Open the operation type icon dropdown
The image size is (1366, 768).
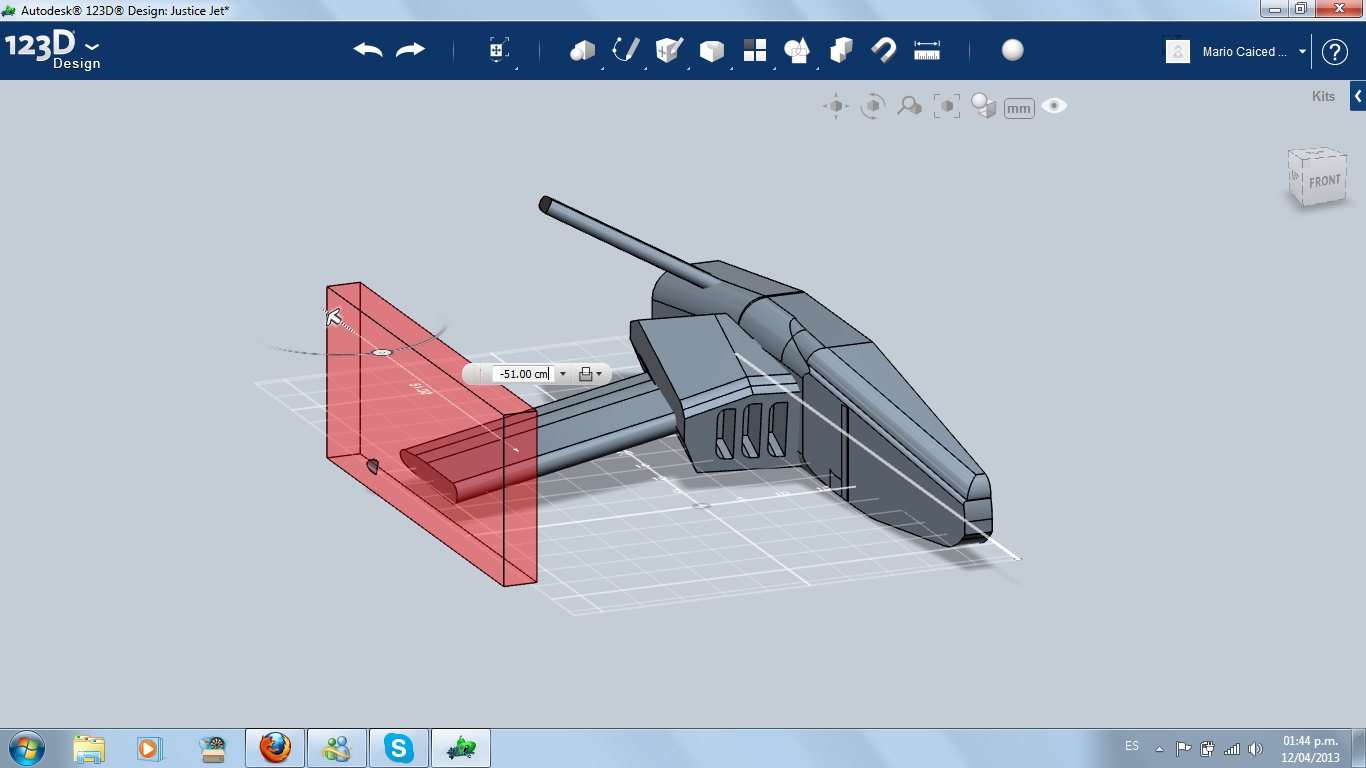click(x=590, y=374)
